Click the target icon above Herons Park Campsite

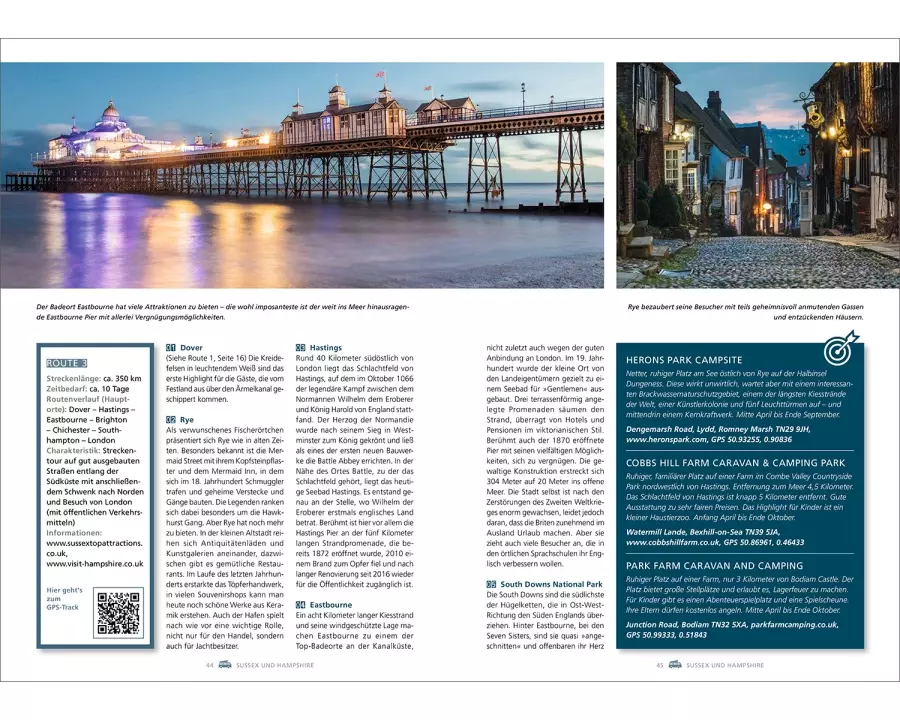pos(841,347)
